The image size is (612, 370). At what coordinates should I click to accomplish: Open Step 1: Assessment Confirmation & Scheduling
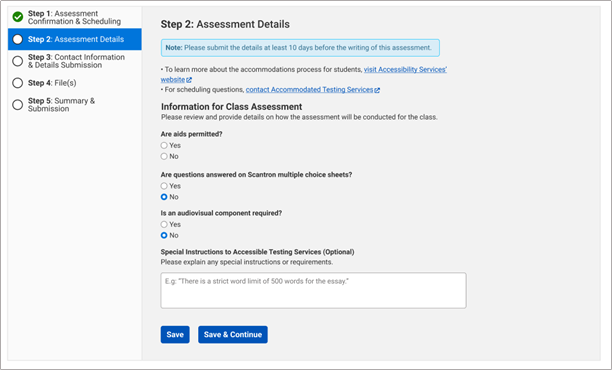[75, 17]
